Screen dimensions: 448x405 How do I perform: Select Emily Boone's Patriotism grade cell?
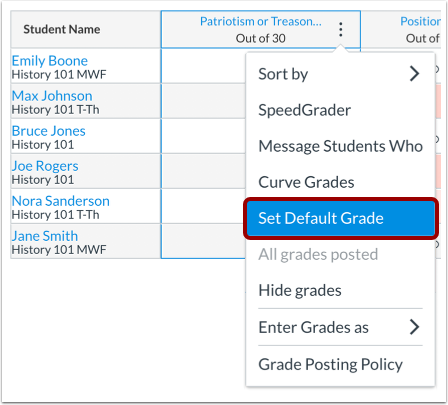[x=203, y=66]
